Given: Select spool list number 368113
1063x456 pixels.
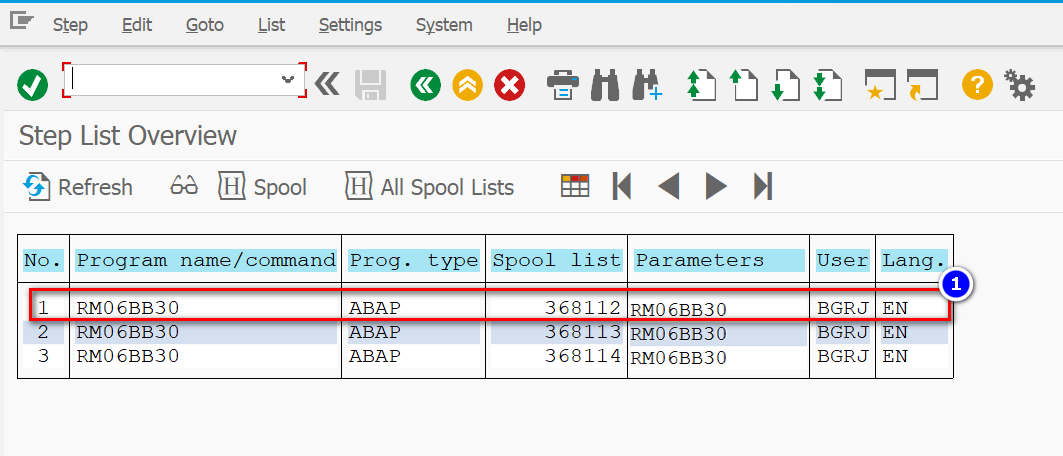Looking at the screenshot, I should tap(583, 332).
